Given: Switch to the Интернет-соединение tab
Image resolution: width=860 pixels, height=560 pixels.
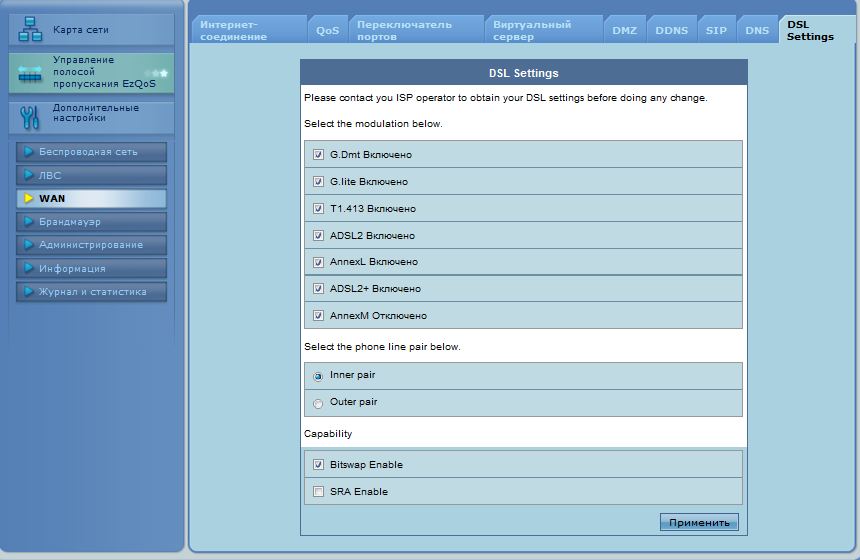Looking at the screenshot, I should click(248, 30).
